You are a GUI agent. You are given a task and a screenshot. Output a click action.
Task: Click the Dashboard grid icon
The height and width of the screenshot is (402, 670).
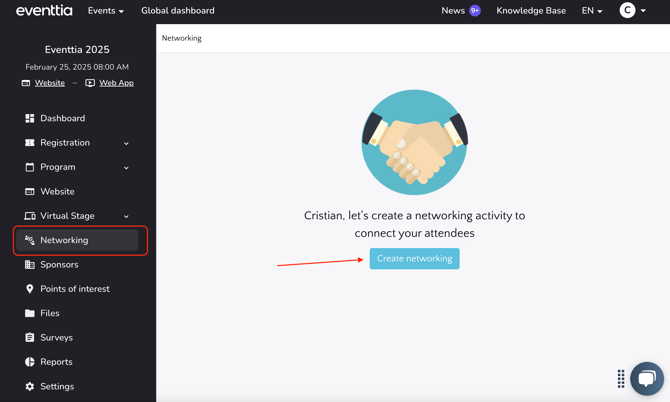coord(30,118)
